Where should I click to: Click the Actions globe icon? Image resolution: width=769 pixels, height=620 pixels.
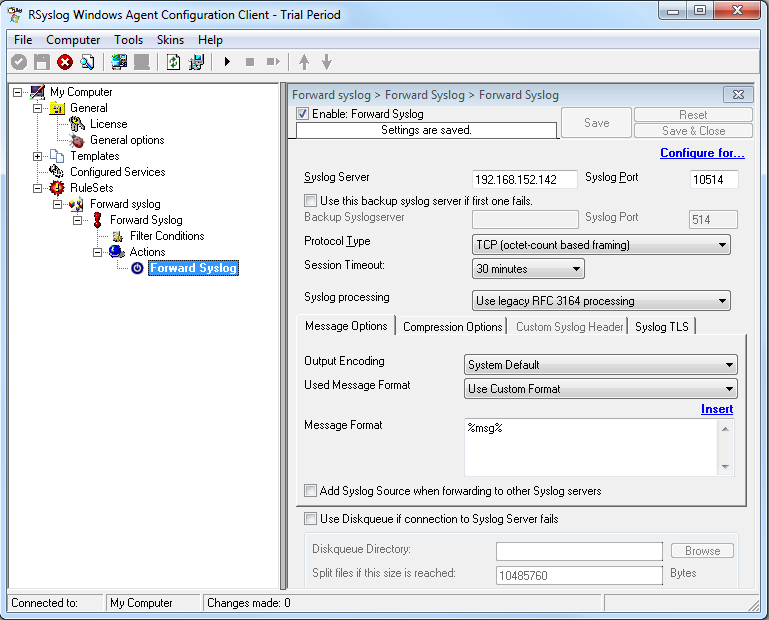[x=117, y=252]
